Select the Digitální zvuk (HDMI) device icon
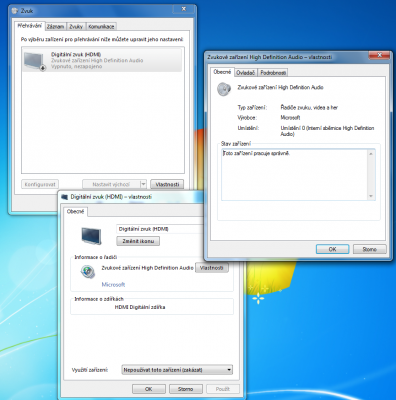The image size is (396, 400). (x=35, y=61)
